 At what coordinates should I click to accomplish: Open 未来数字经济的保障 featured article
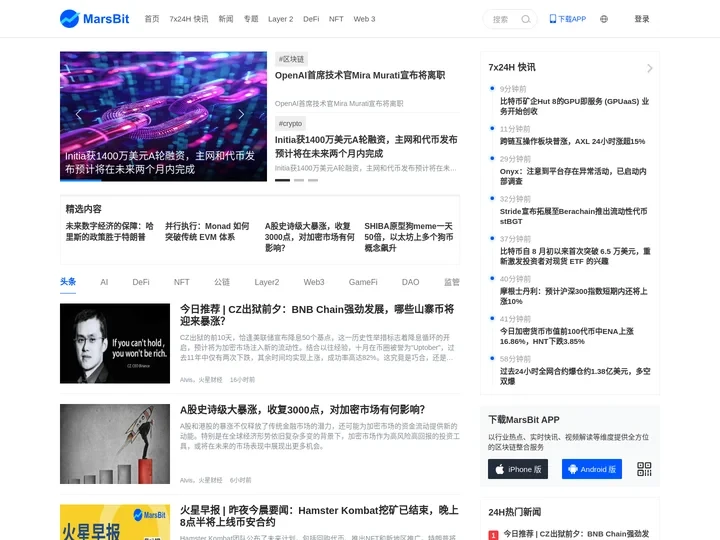110,231
